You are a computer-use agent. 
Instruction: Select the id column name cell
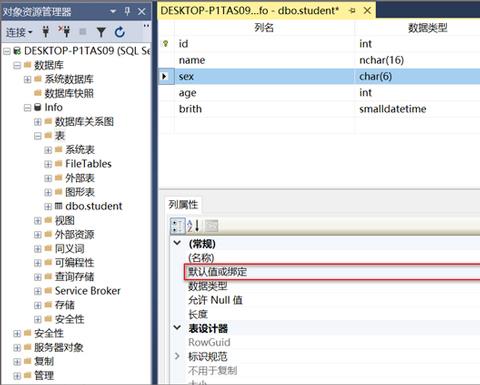tap(264, 44)
